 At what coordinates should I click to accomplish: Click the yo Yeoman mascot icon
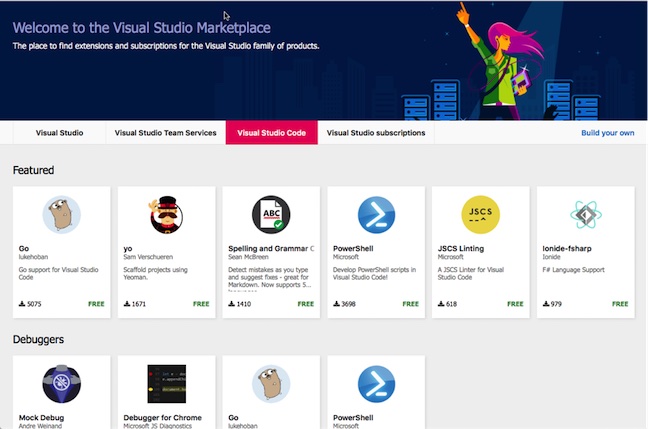point(166,214)
